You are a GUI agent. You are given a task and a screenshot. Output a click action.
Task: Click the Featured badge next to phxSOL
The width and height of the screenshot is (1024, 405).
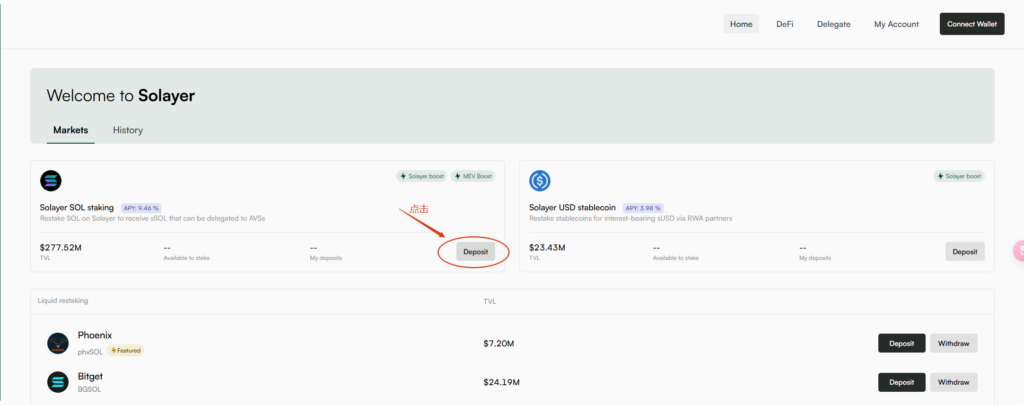[125, 351]
